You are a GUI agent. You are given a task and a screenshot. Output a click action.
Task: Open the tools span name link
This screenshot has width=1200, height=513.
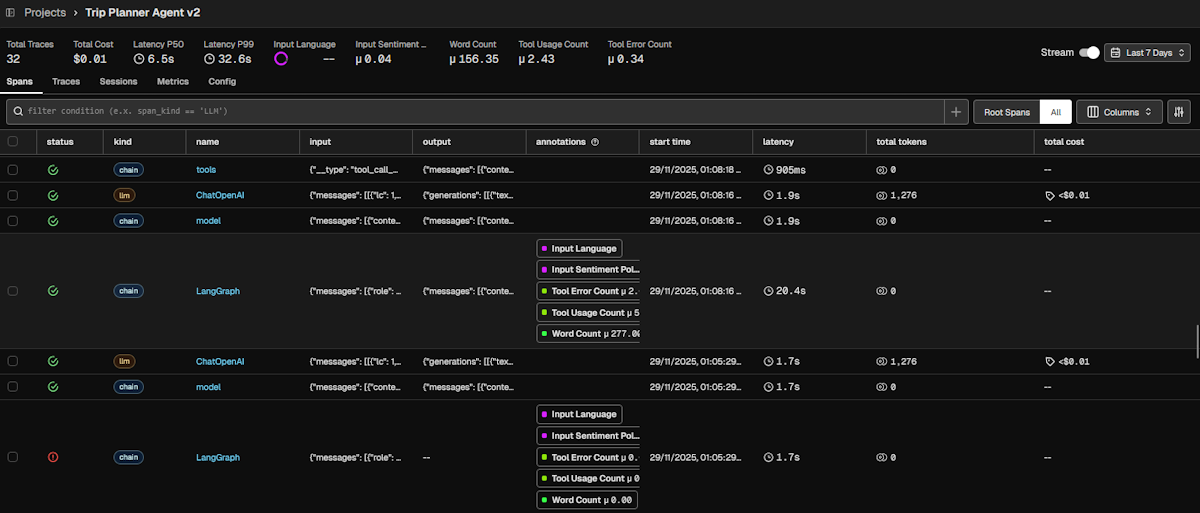point(205,170)
